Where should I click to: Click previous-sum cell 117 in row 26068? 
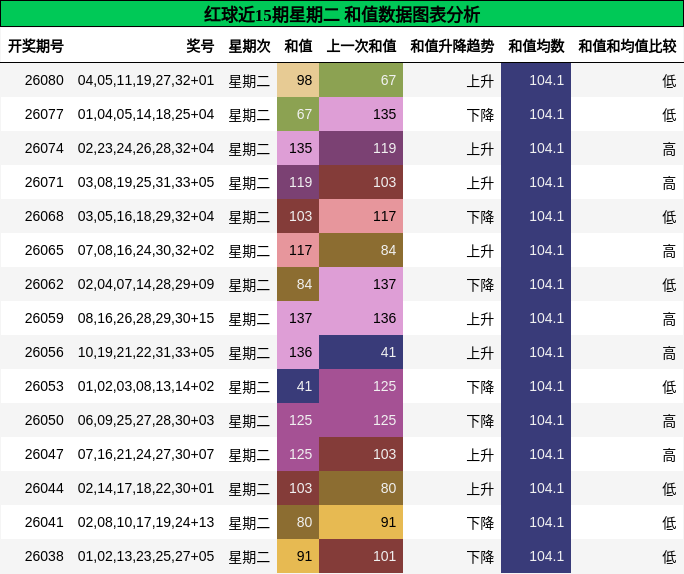tap(361, 216)
